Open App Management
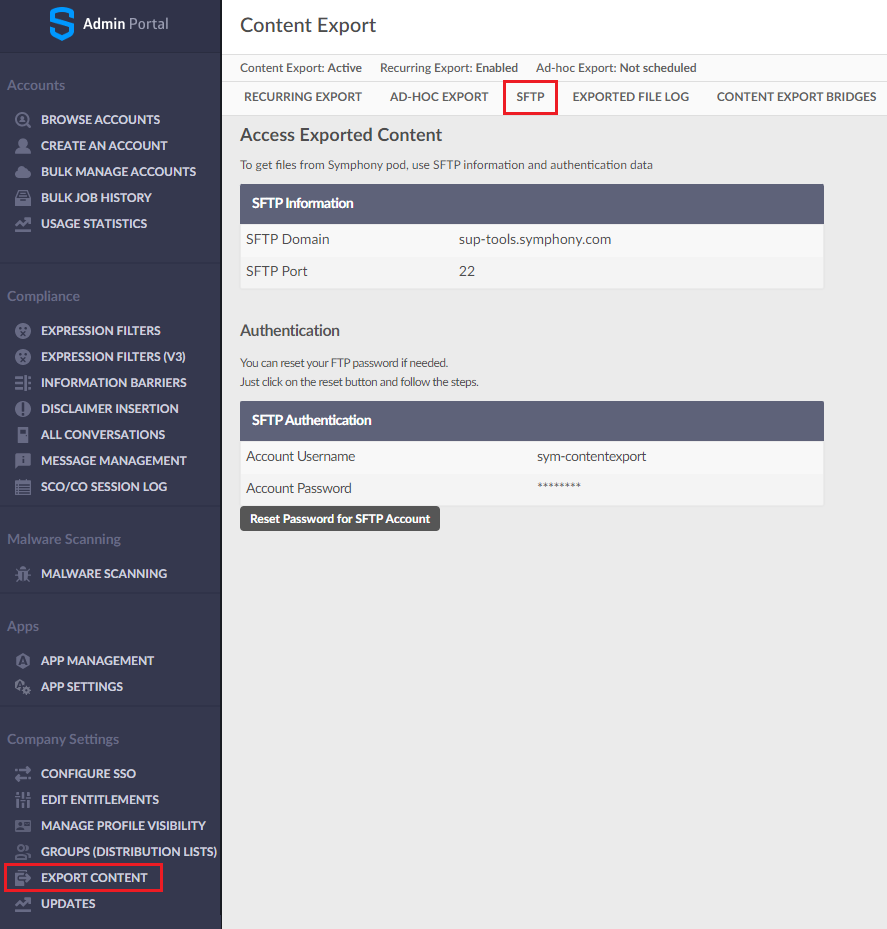 pos(97,661)
